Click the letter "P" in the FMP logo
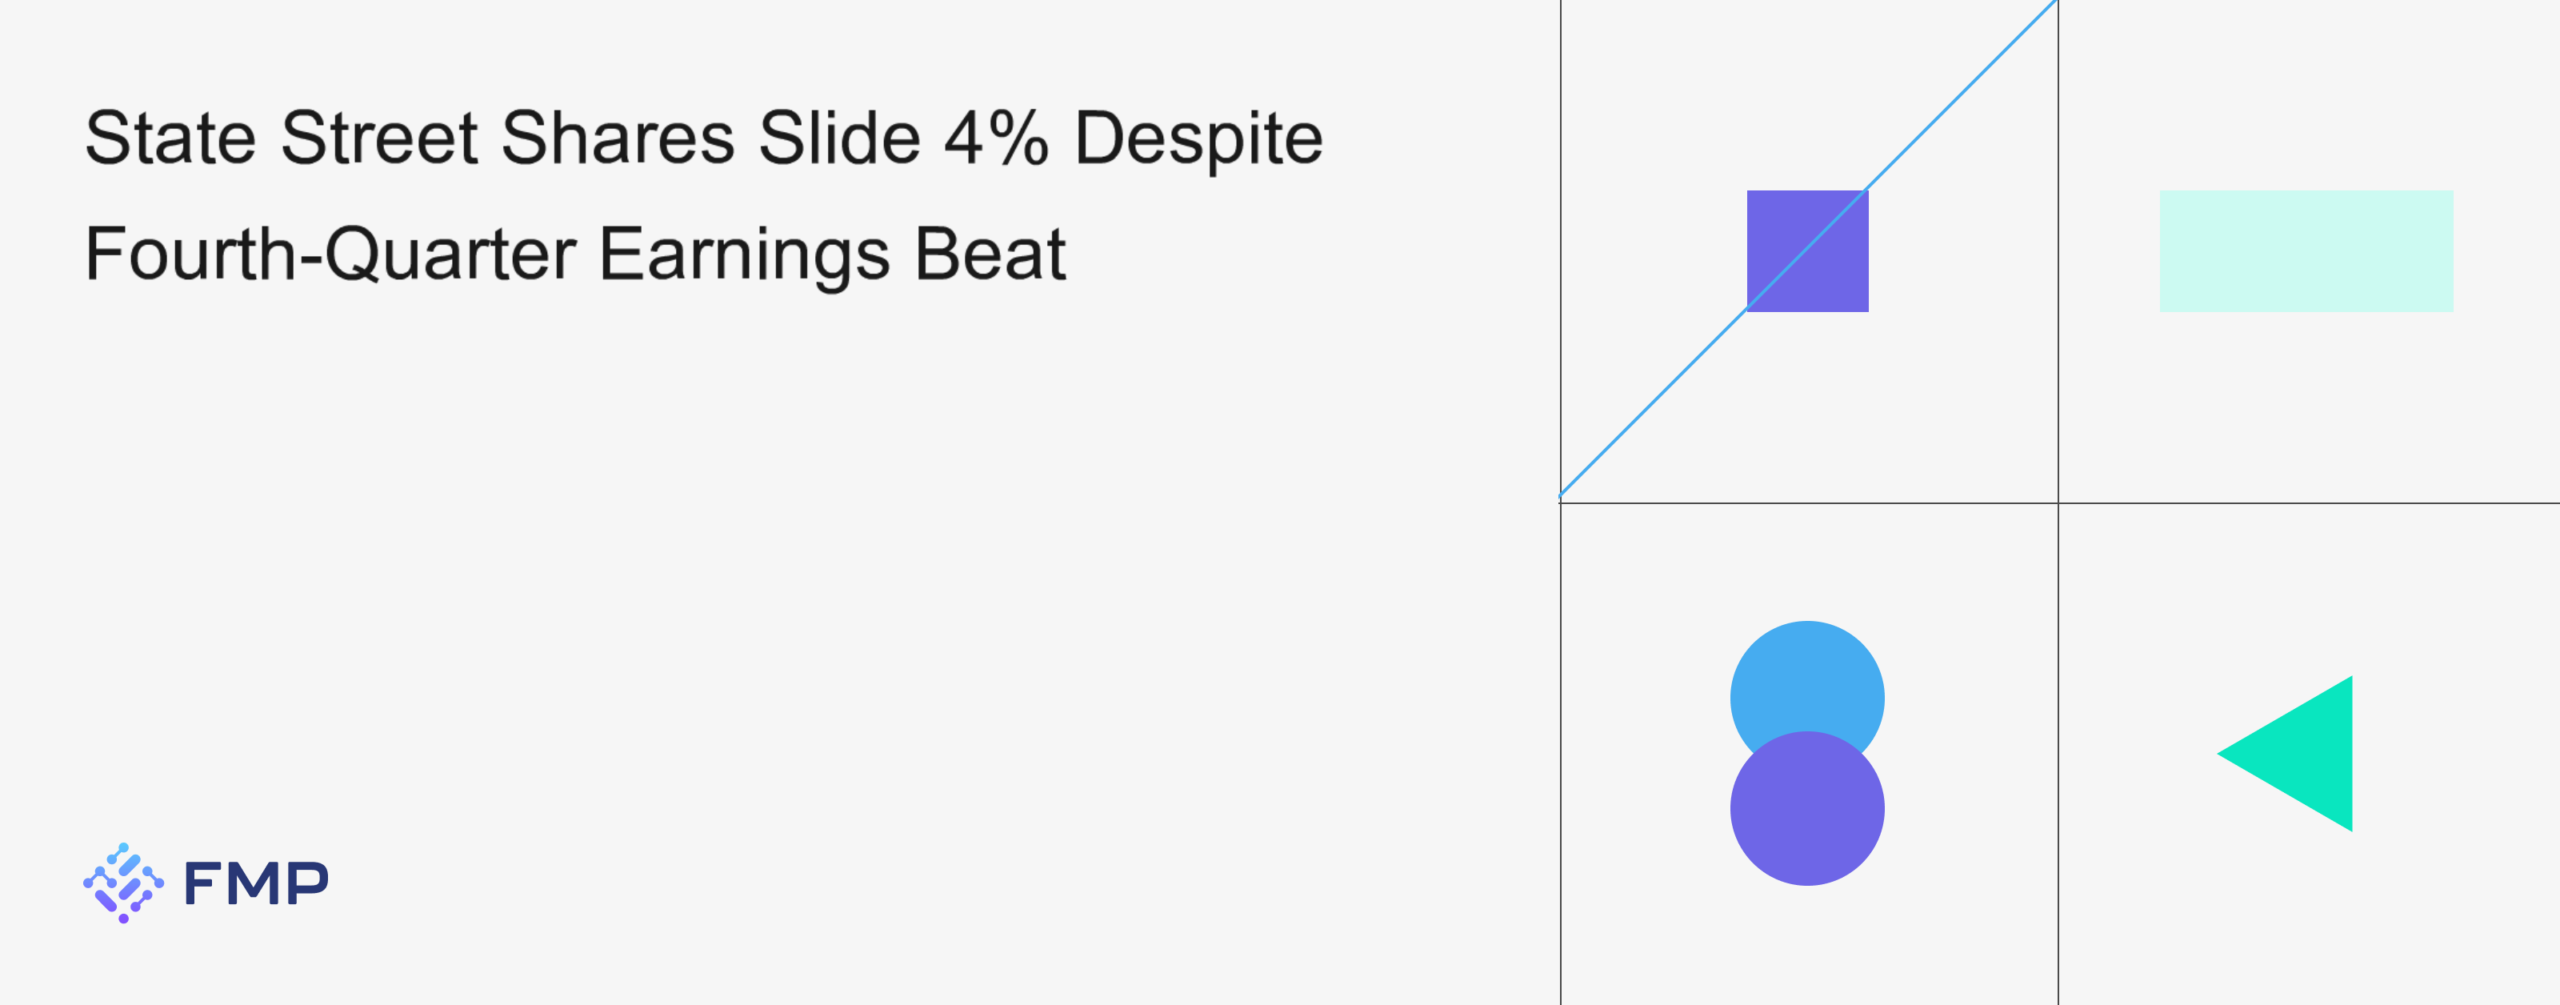This screenshot has width=2560, height=1005. tap(310, 884)
